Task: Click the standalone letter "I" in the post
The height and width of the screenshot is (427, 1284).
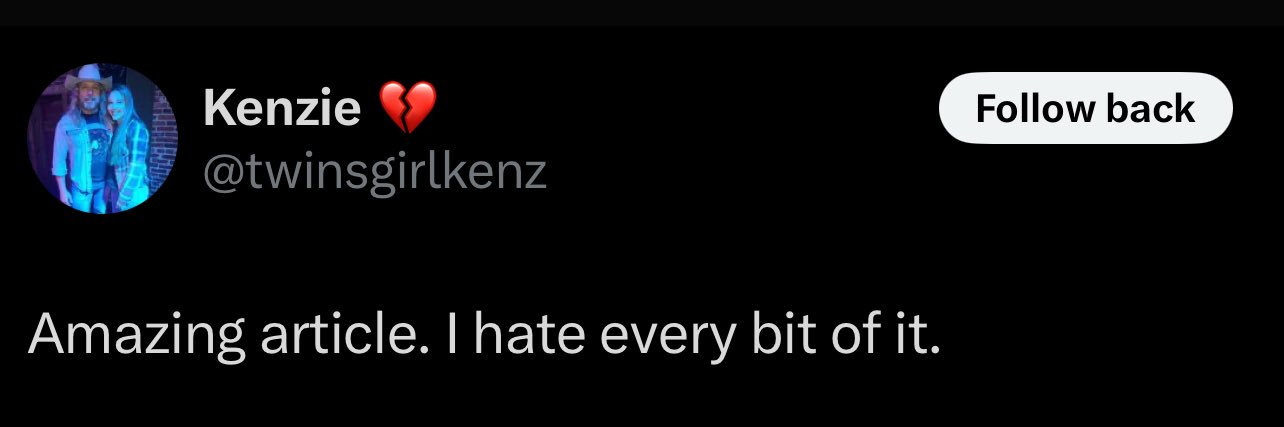Action: (x=452, y=335)
